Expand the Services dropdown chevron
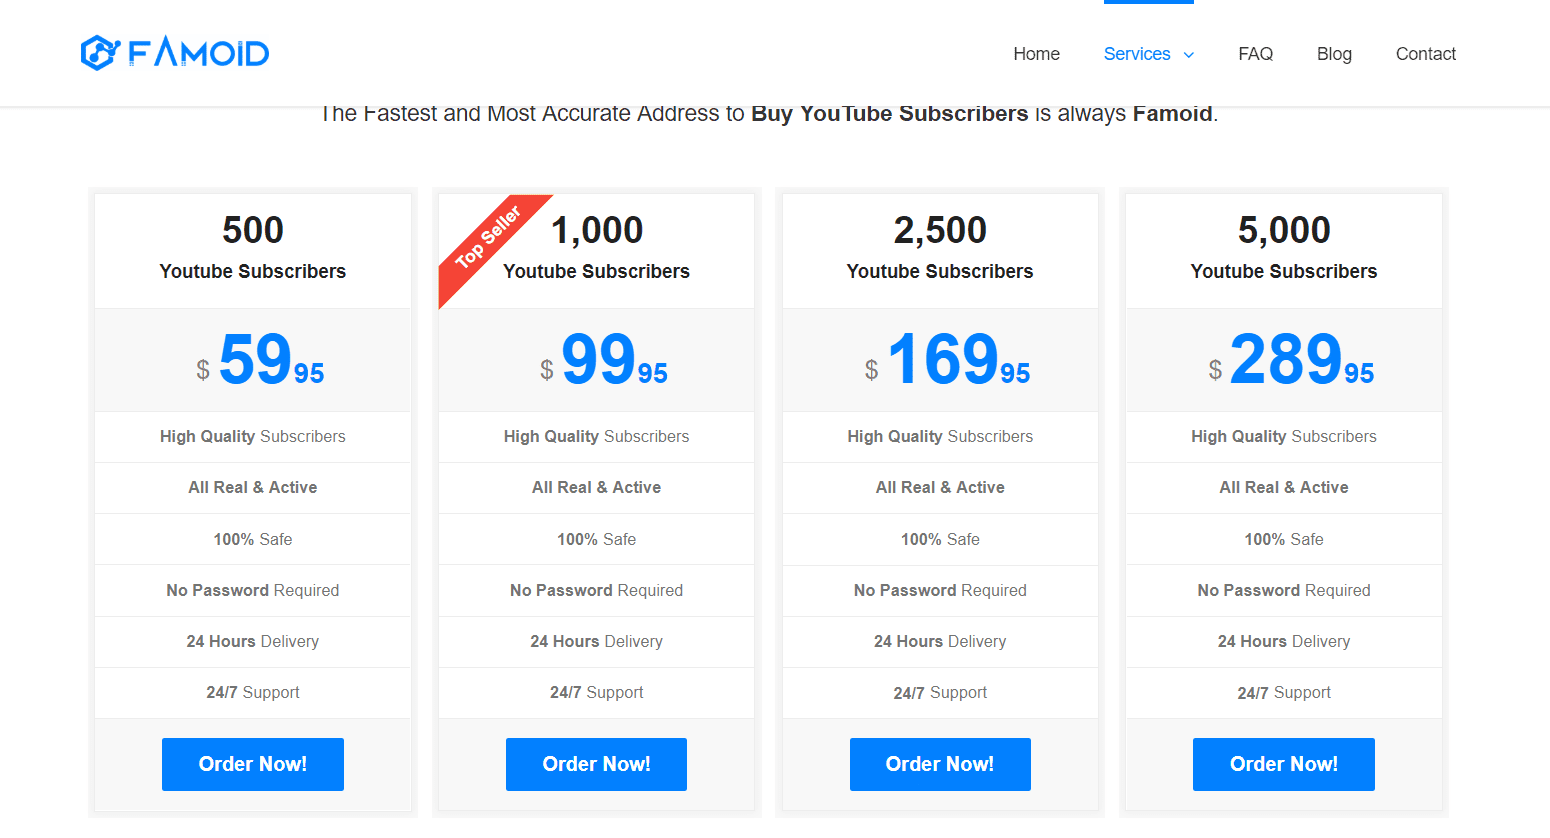Image resolution: width=1550 pixels, height=838 pixels. click(1189, 55)
